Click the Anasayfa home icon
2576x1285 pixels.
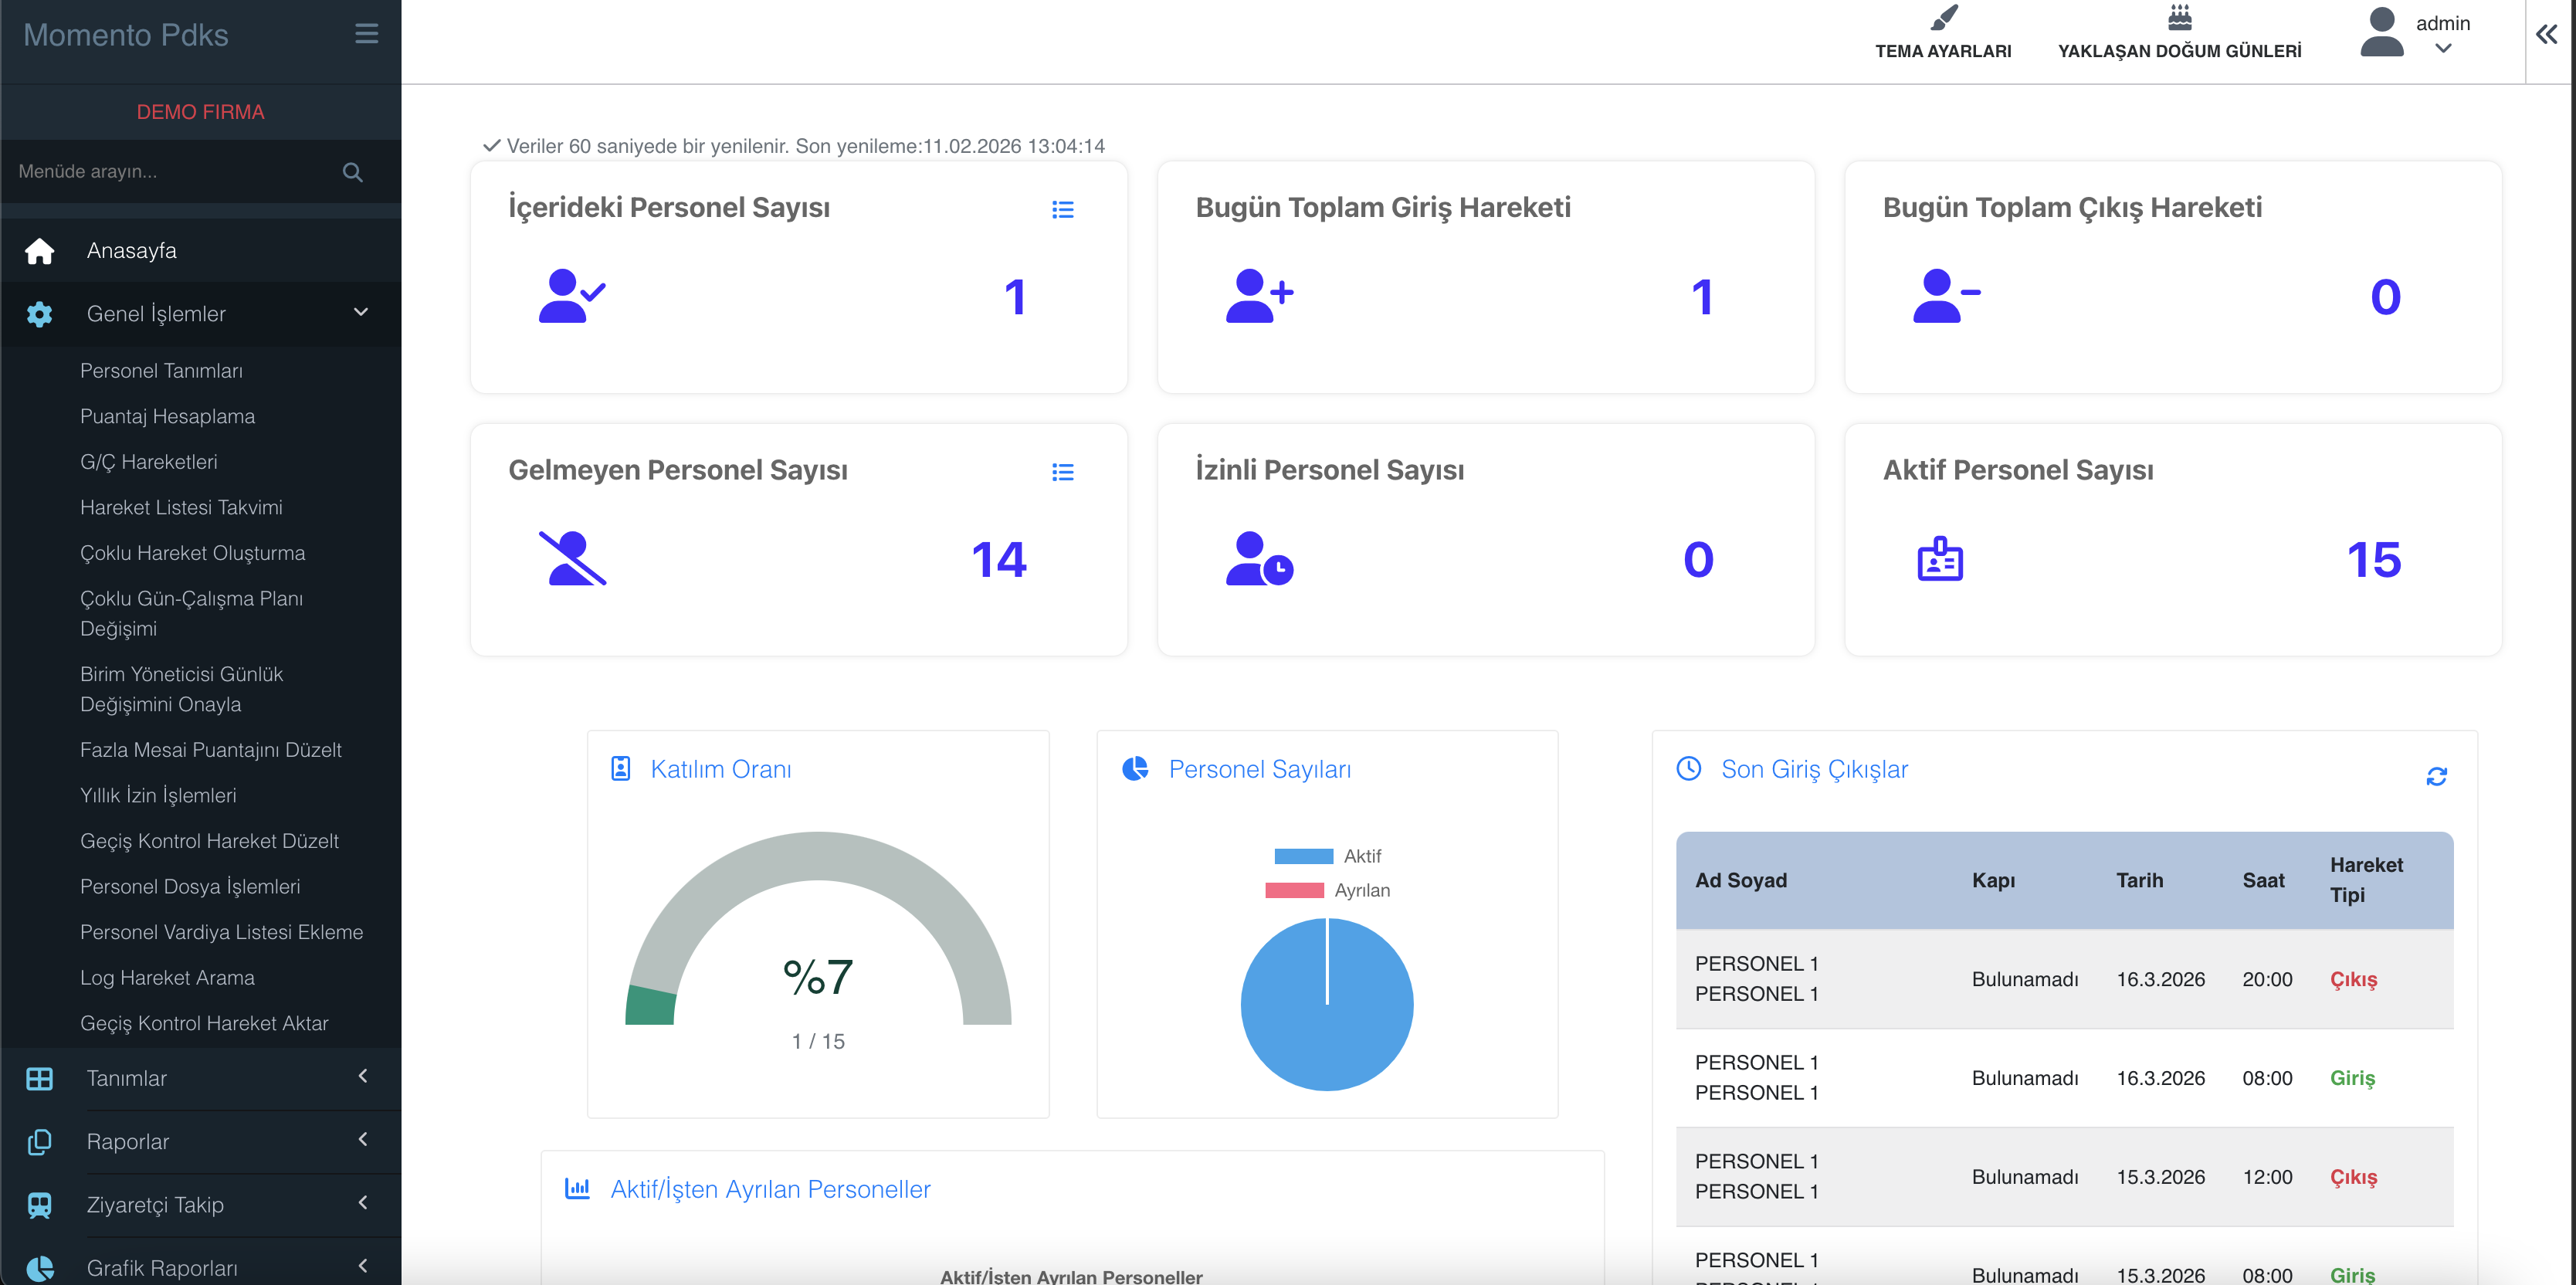[x=40, y=251]
